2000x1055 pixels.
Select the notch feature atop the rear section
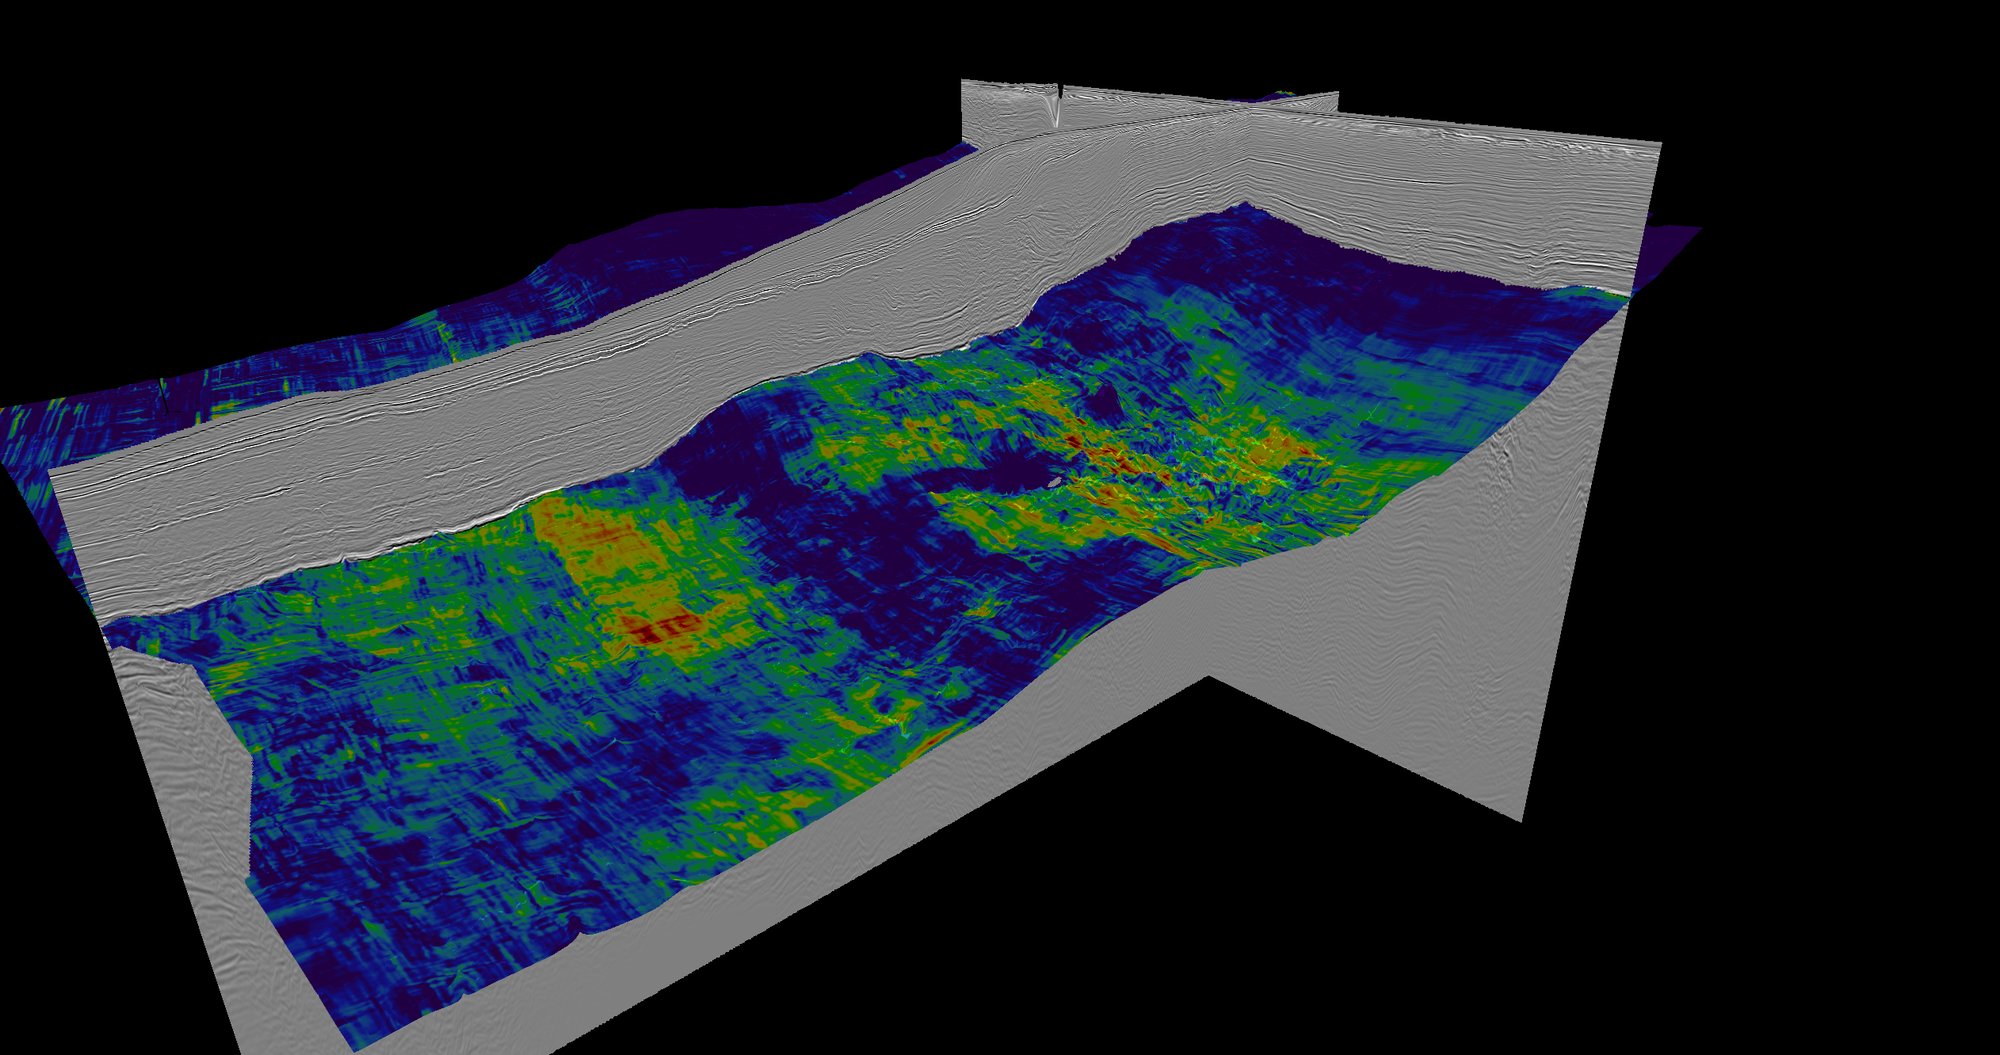pyautogui.click(x=1058, y=95)
